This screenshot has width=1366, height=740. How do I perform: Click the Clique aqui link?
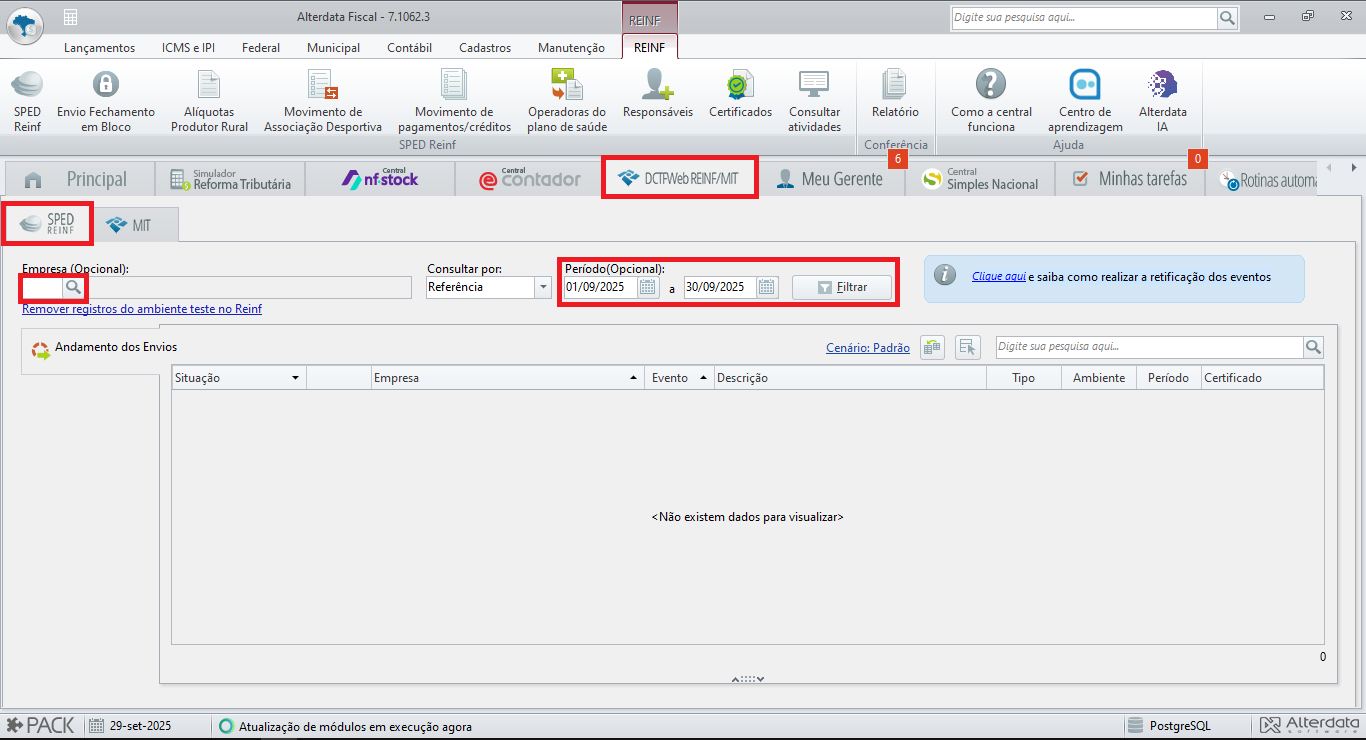(x=999, y=277)
